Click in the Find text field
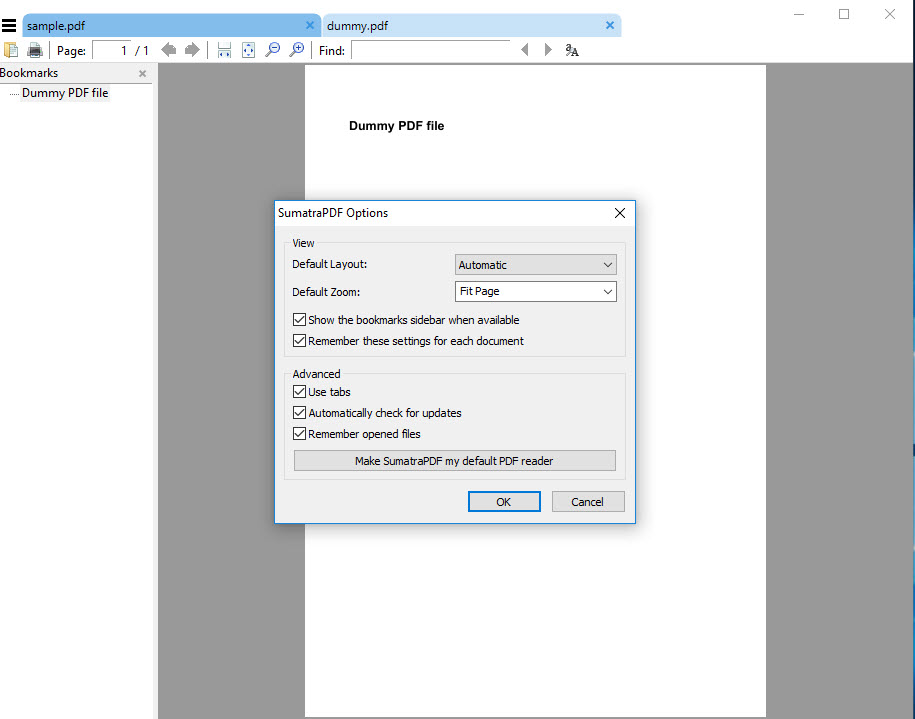 tap(431, 50)
